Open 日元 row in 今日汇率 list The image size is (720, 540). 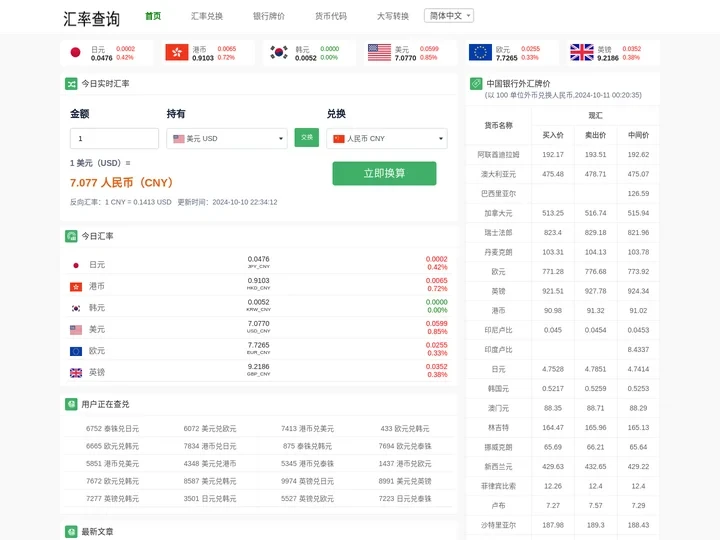259,263
